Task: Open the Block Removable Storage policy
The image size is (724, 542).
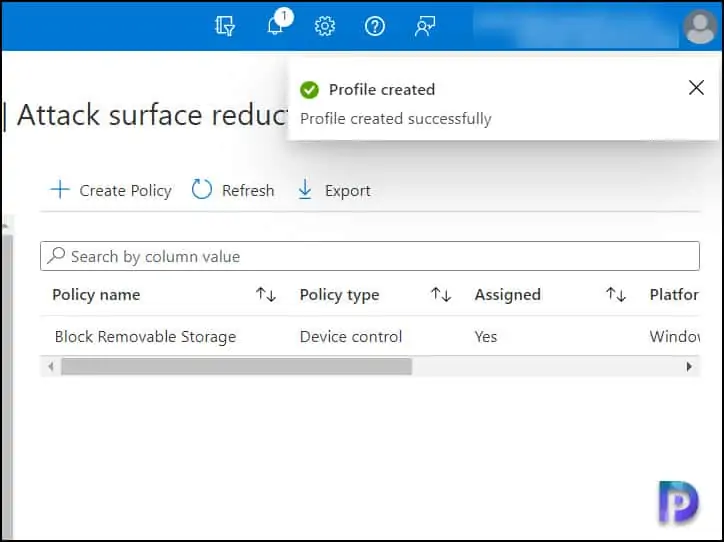Action: coord(145,337)
